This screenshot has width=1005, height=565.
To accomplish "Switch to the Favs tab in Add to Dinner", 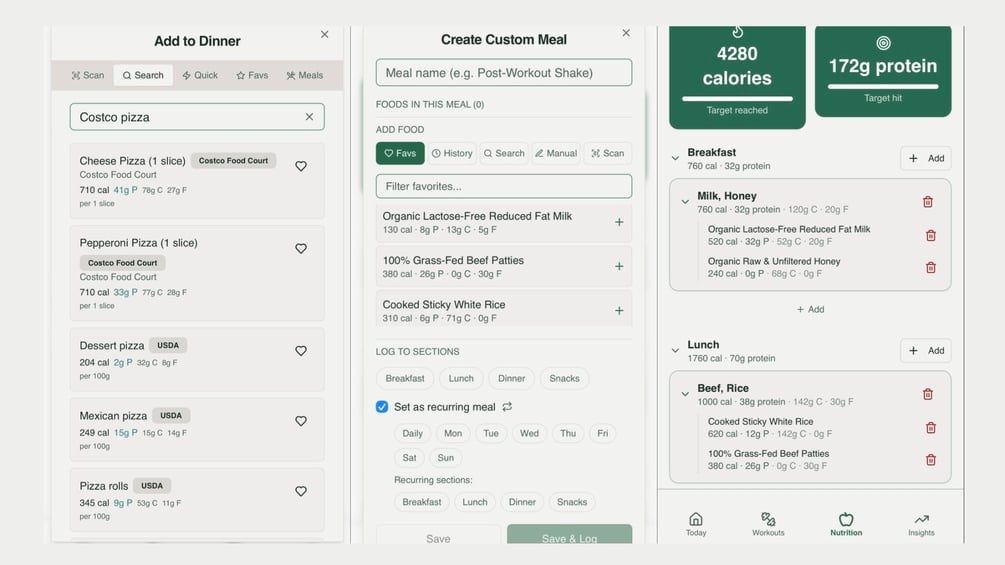I will [252, 75].
